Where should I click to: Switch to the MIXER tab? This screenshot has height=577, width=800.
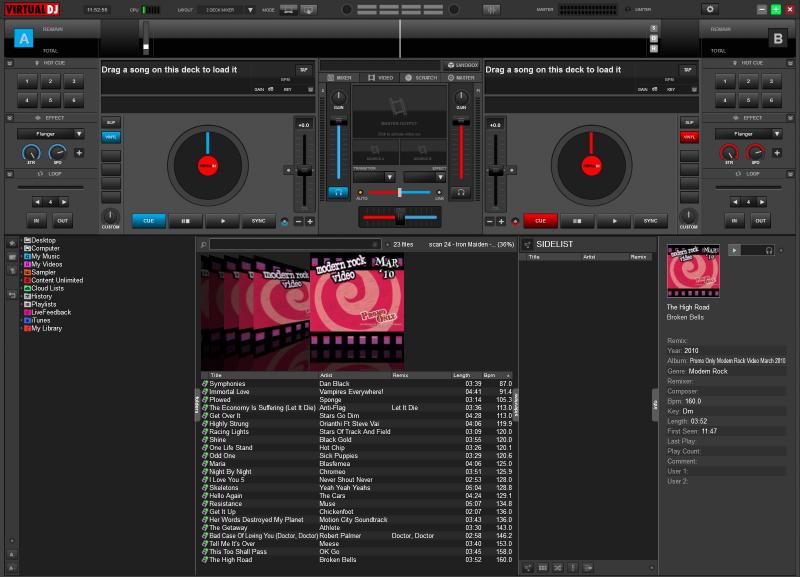(339, 78)
